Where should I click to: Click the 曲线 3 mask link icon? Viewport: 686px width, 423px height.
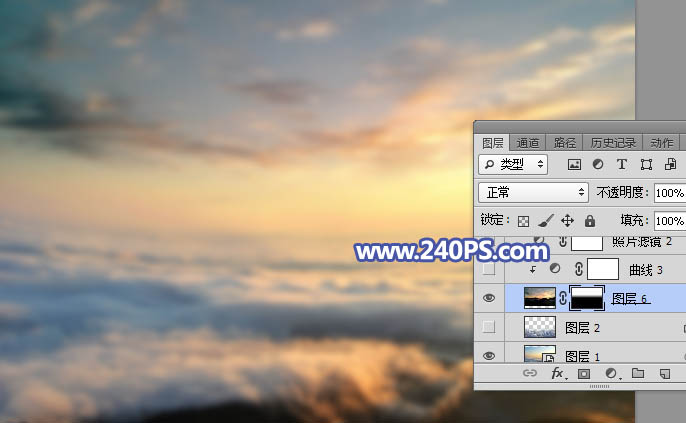tap(578, 269)
